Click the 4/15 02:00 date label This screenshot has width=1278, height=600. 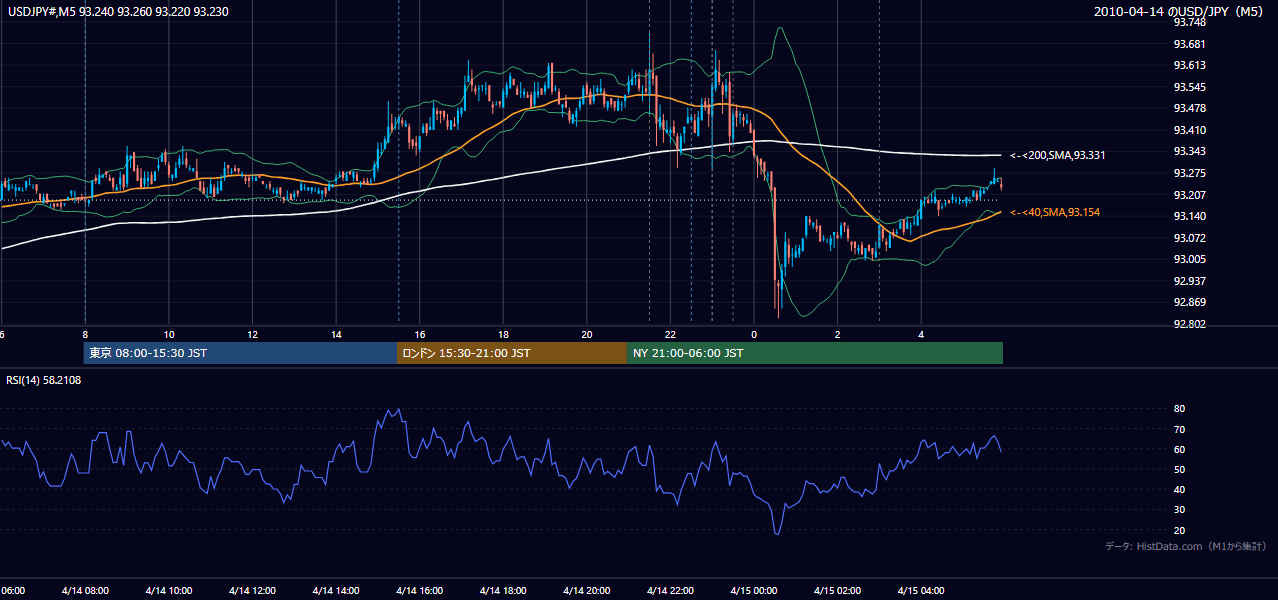pos(837,590)
